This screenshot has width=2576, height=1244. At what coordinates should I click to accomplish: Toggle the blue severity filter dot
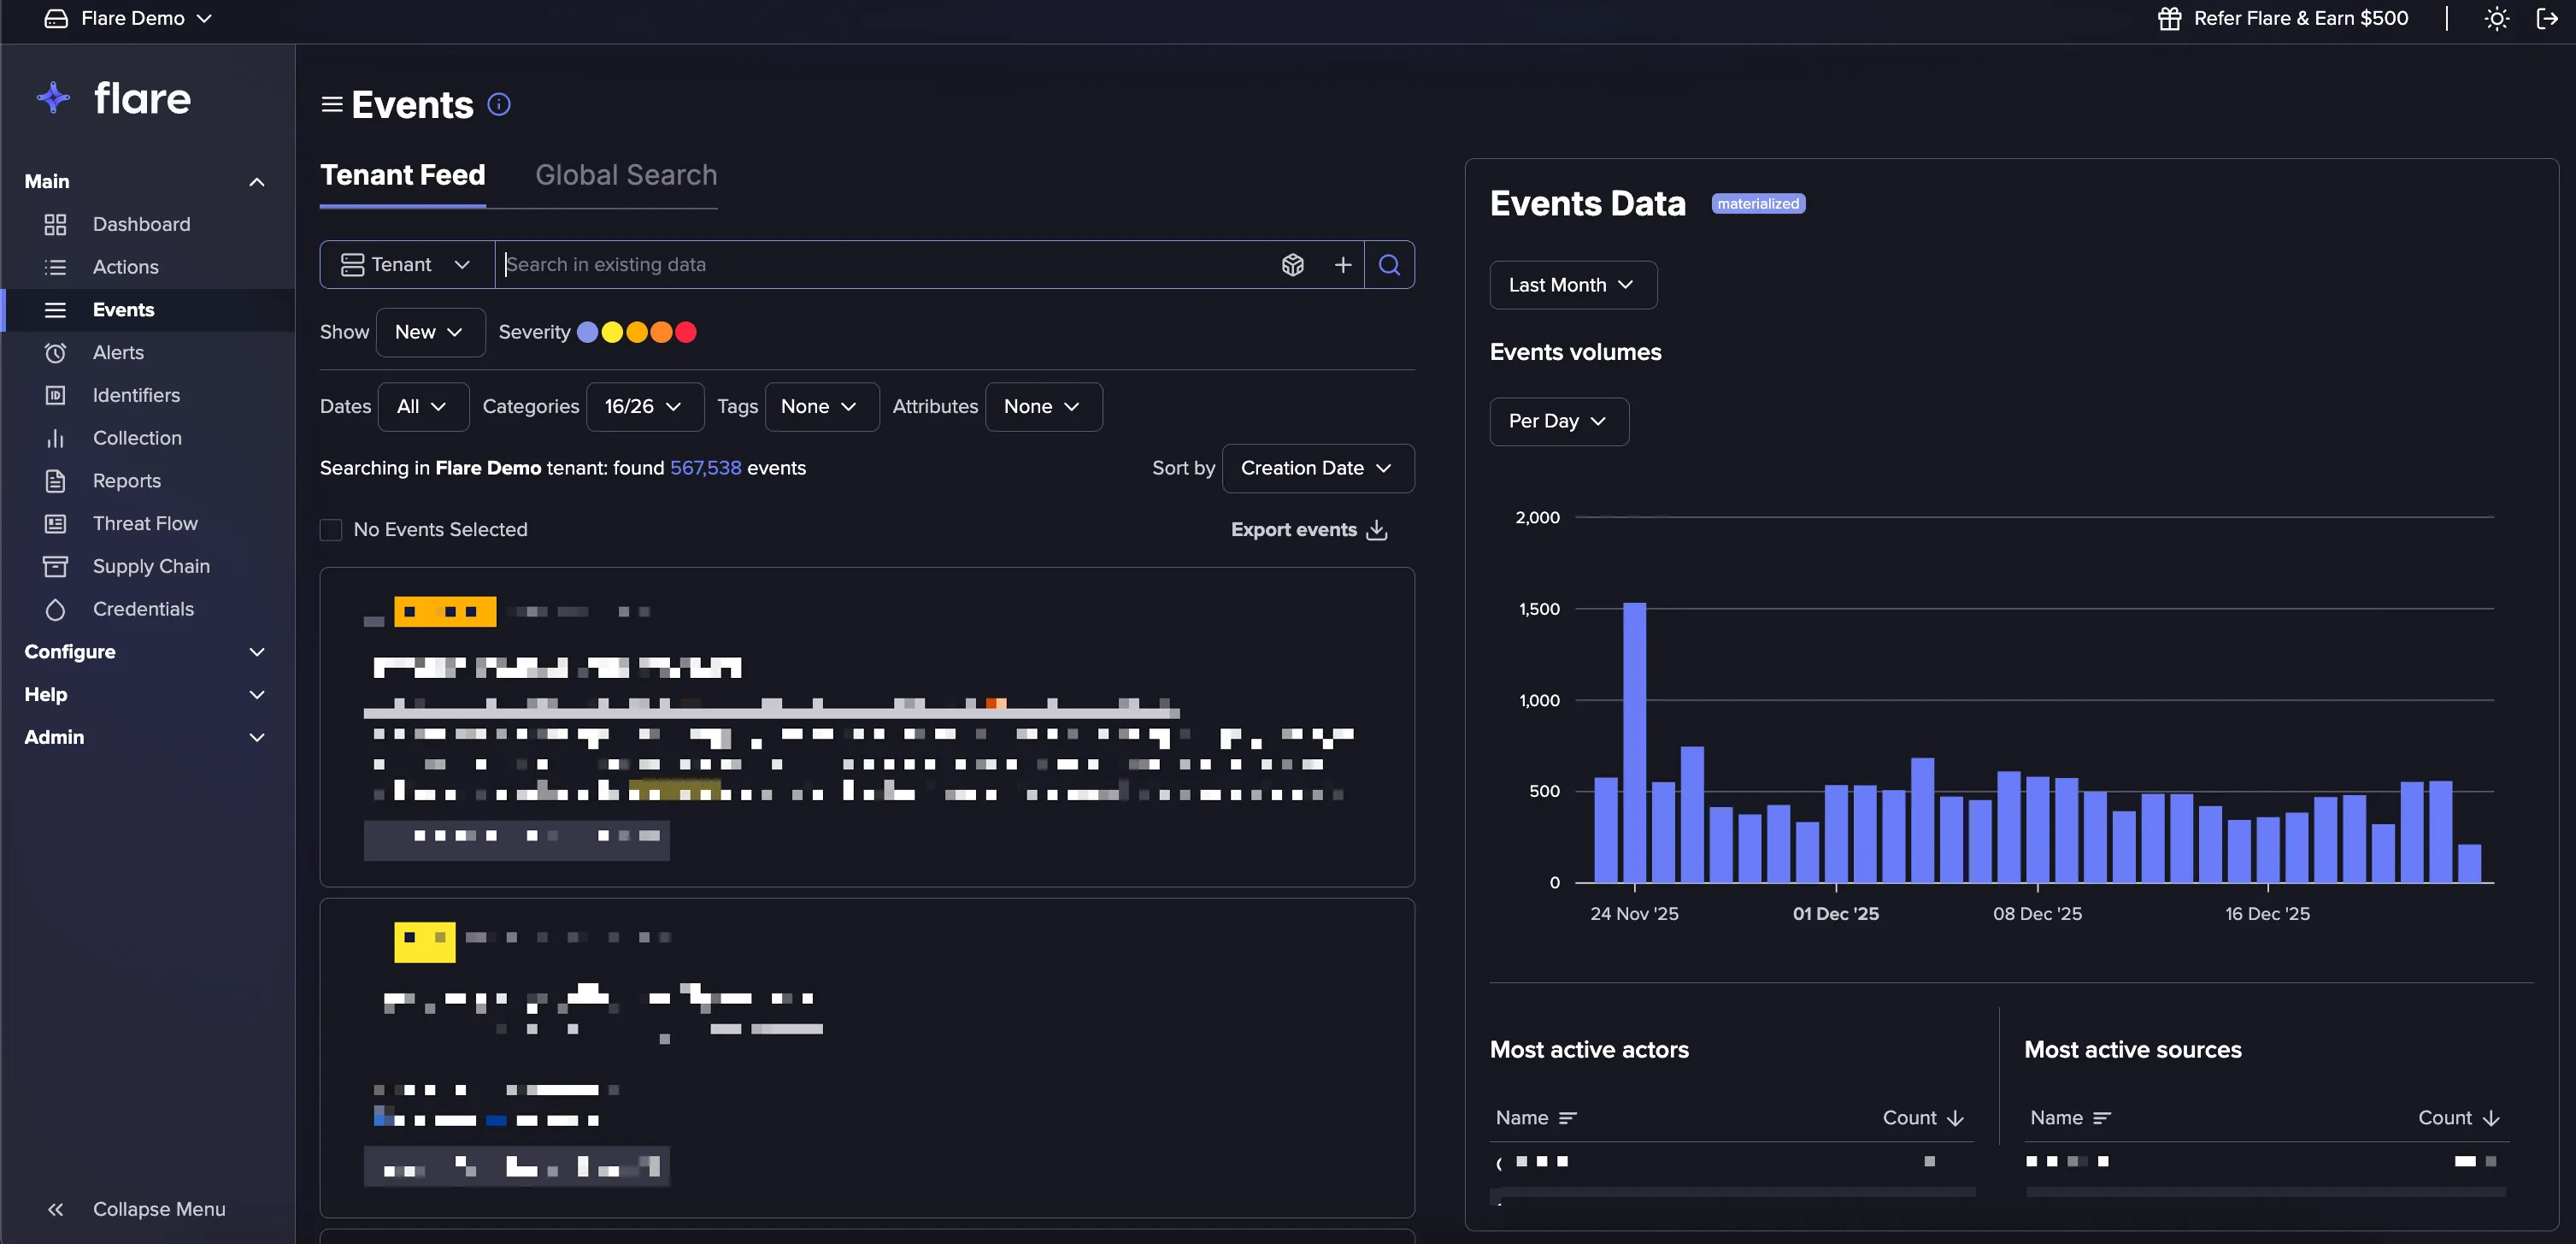(587, 332)
